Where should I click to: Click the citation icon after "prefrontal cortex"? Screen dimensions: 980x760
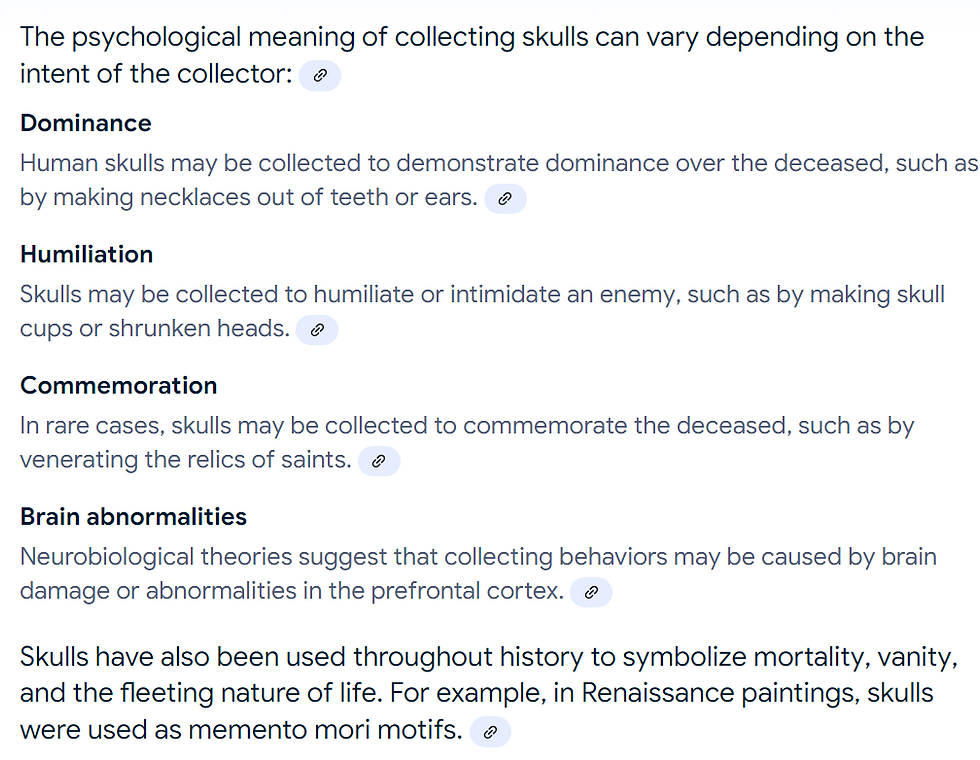tap(591, 592)
